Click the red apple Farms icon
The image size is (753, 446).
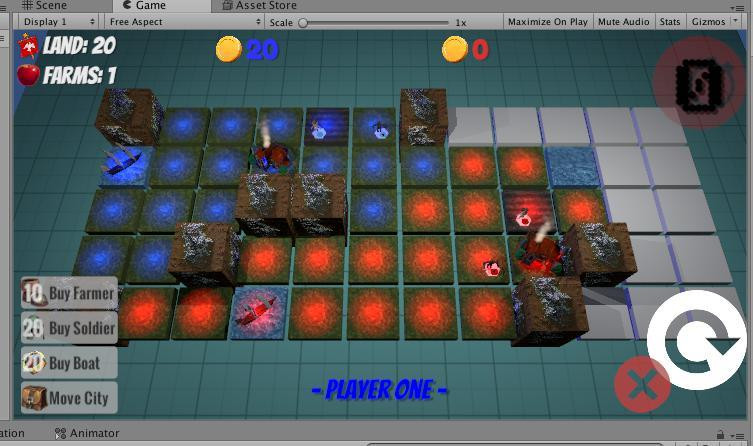[28, 74]
